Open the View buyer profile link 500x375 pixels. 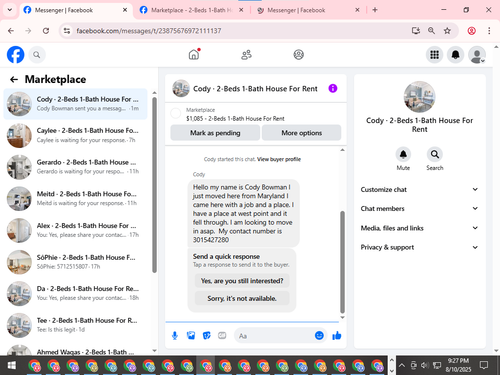click(279, 159)
